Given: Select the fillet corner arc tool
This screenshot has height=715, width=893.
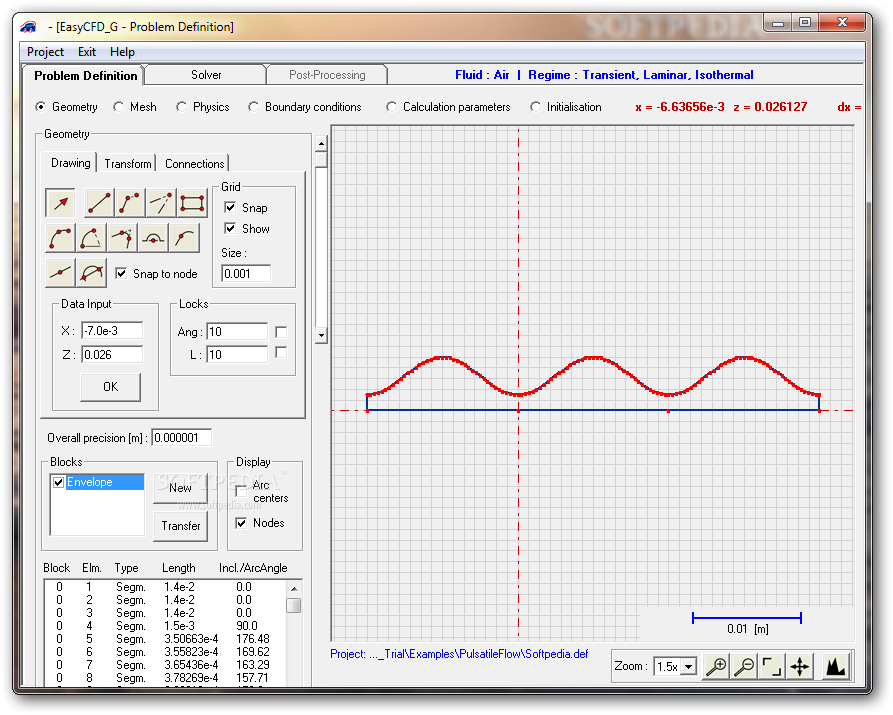Looking at the screenshot, I should 122,238.
